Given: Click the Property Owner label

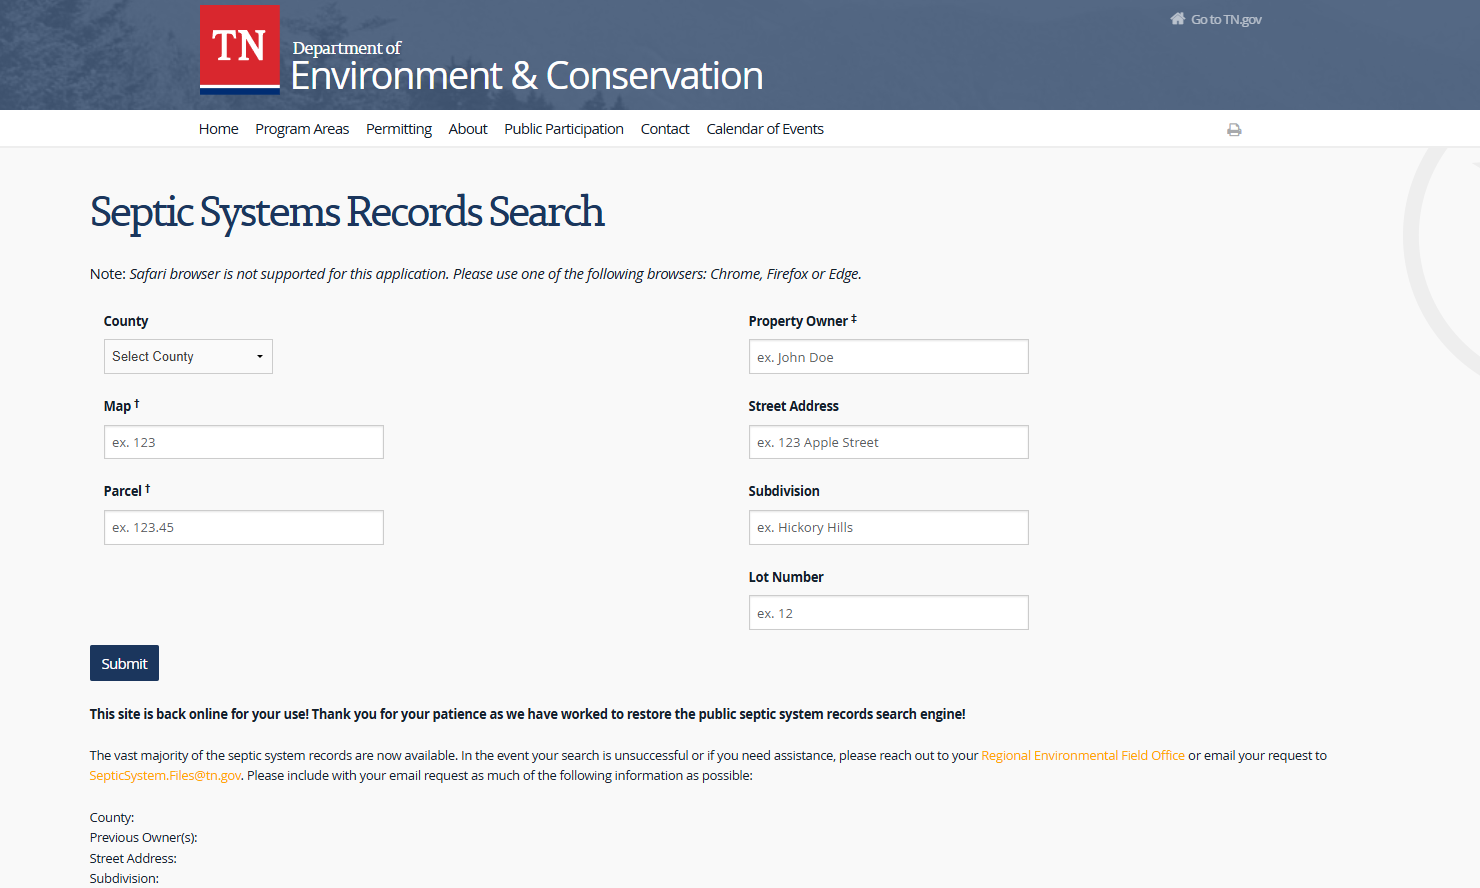Looking at the screenshot, I should 802,321.
